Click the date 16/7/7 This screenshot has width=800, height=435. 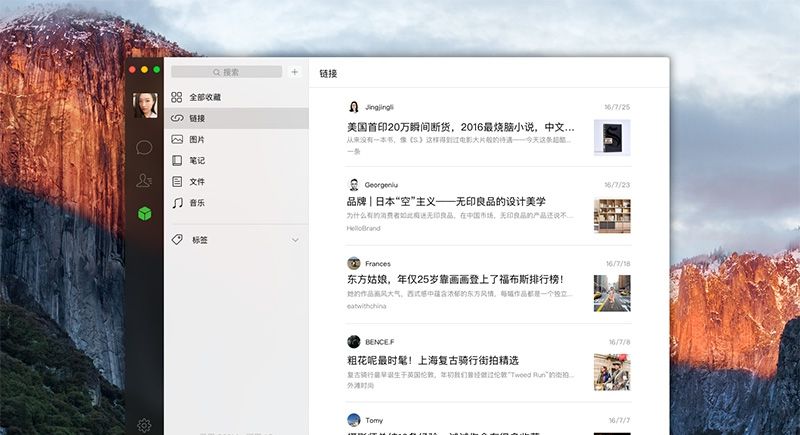point(619,420)
